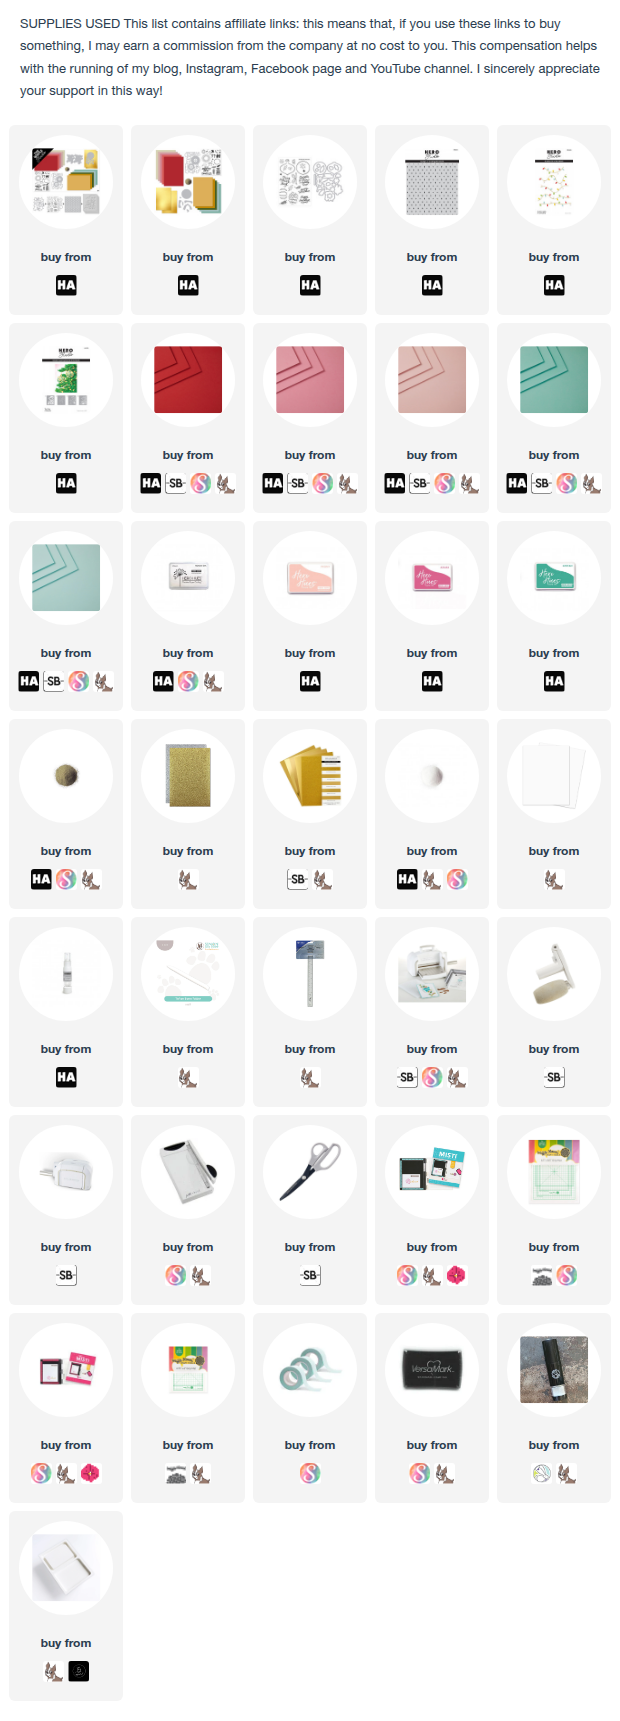Viewport: 620px width, 1721px height.
Task: Click the pink flower icon under the black MISTI
Action: click(457, 1275)
